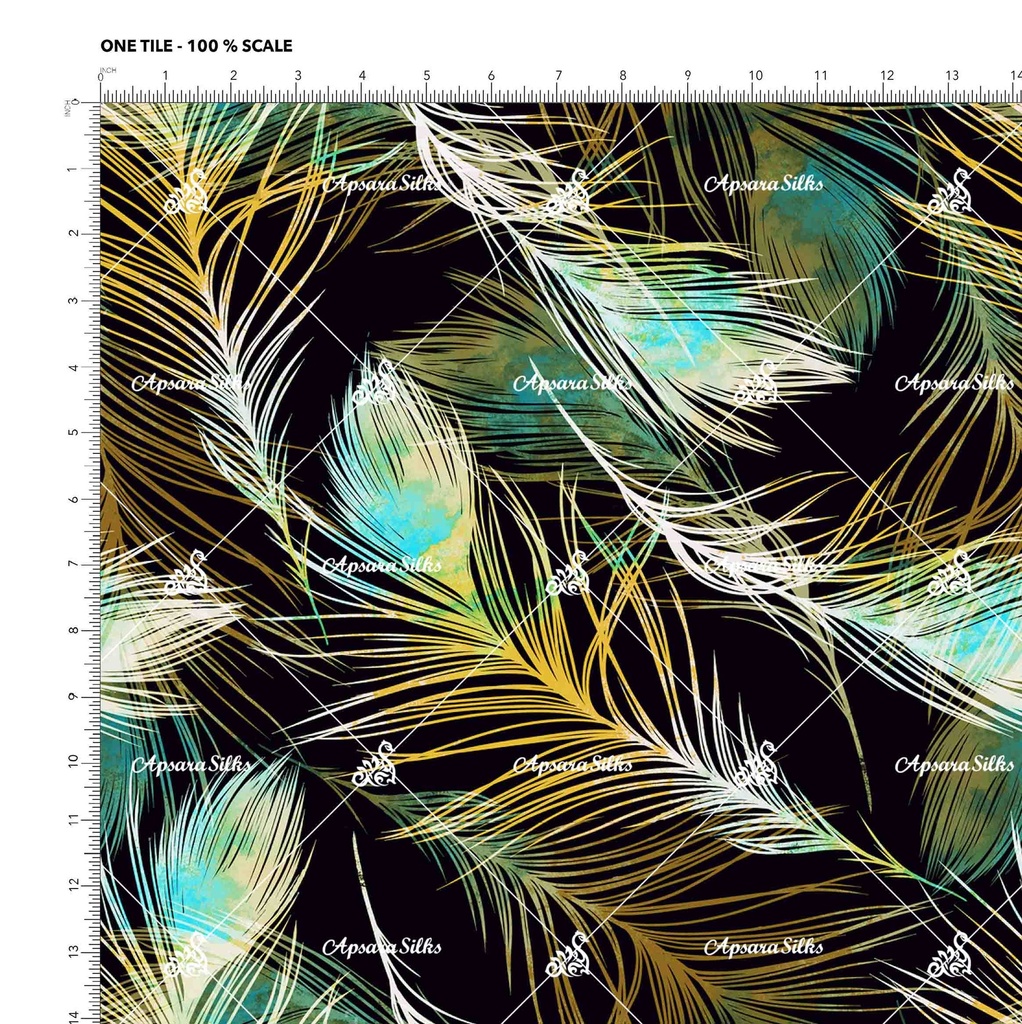Screen dimensions: 1022x1024
Task: Click the swan logo in the top-left corner
Action: tap(186, 192)
